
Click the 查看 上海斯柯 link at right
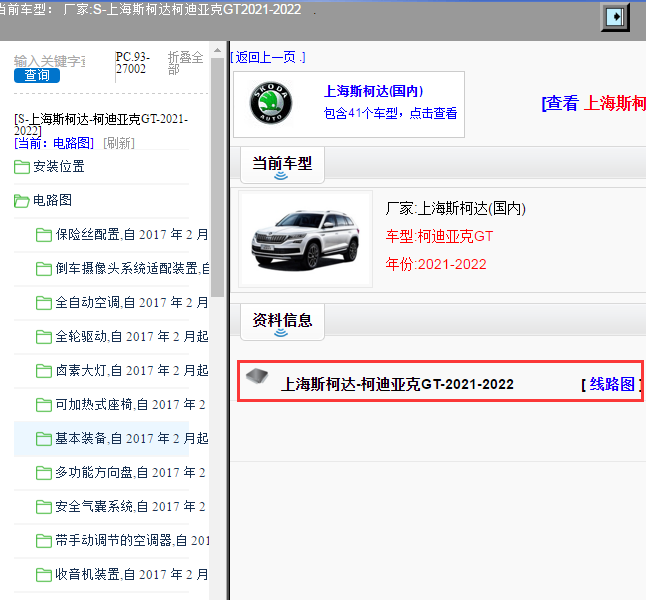[593, 103]
